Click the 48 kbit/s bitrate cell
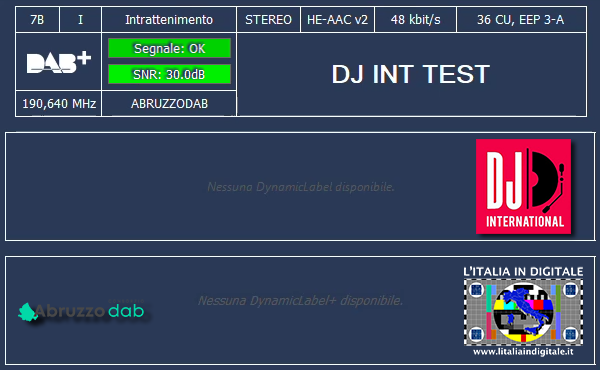This screenshot has width=600, height=370. 416,20
